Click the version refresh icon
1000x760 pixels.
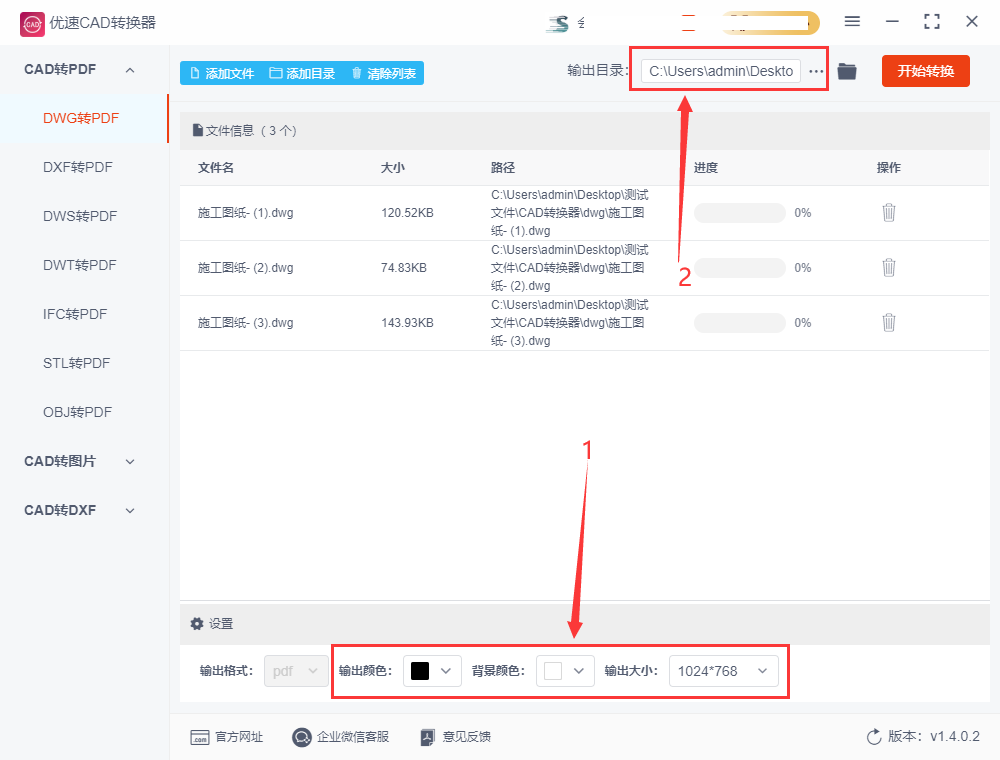[874, 737]
